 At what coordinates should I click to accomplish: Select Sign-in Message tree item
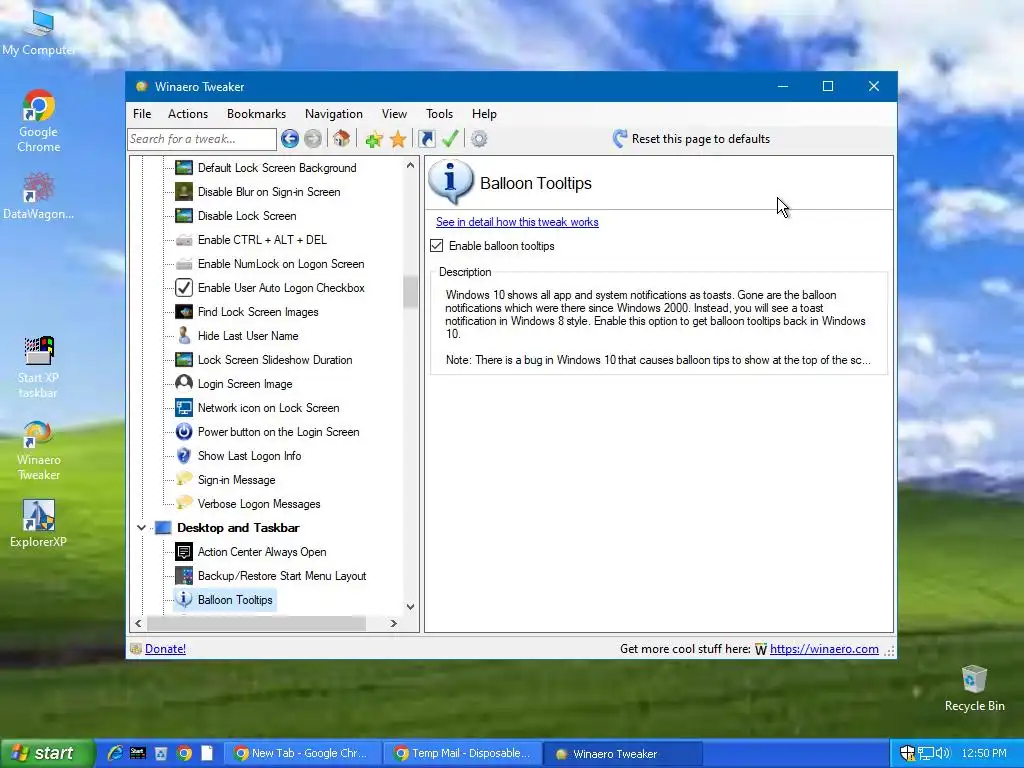coord(236,480)
